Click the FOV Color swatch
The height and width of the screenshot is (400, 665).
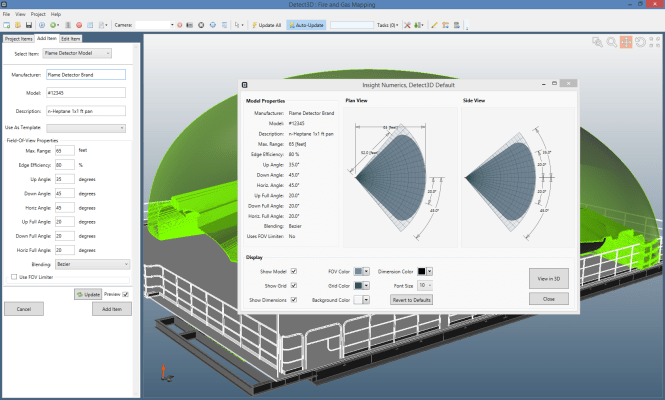(x=358, y=271)
